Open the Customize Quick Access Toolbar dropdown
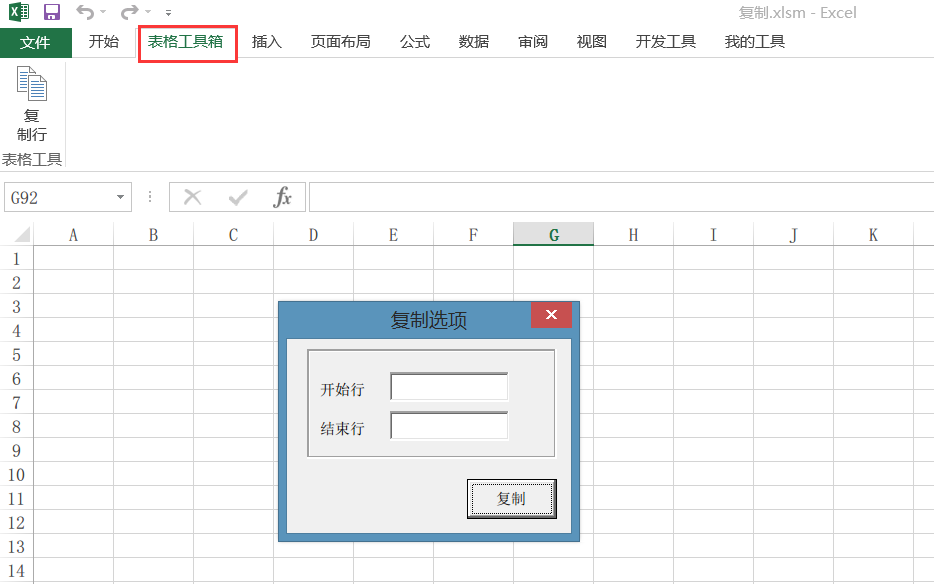 coord(168,13)
